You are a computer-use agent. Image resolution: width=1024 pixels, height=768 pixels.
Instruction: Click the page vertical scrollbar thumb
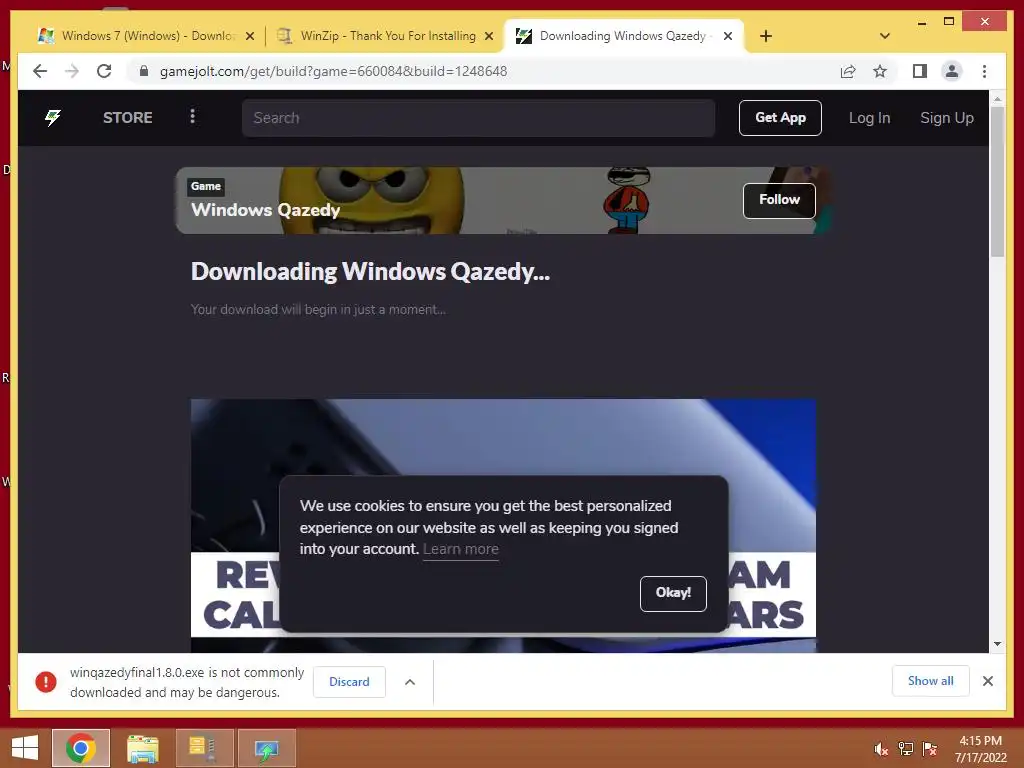click(x=997, y=182)
